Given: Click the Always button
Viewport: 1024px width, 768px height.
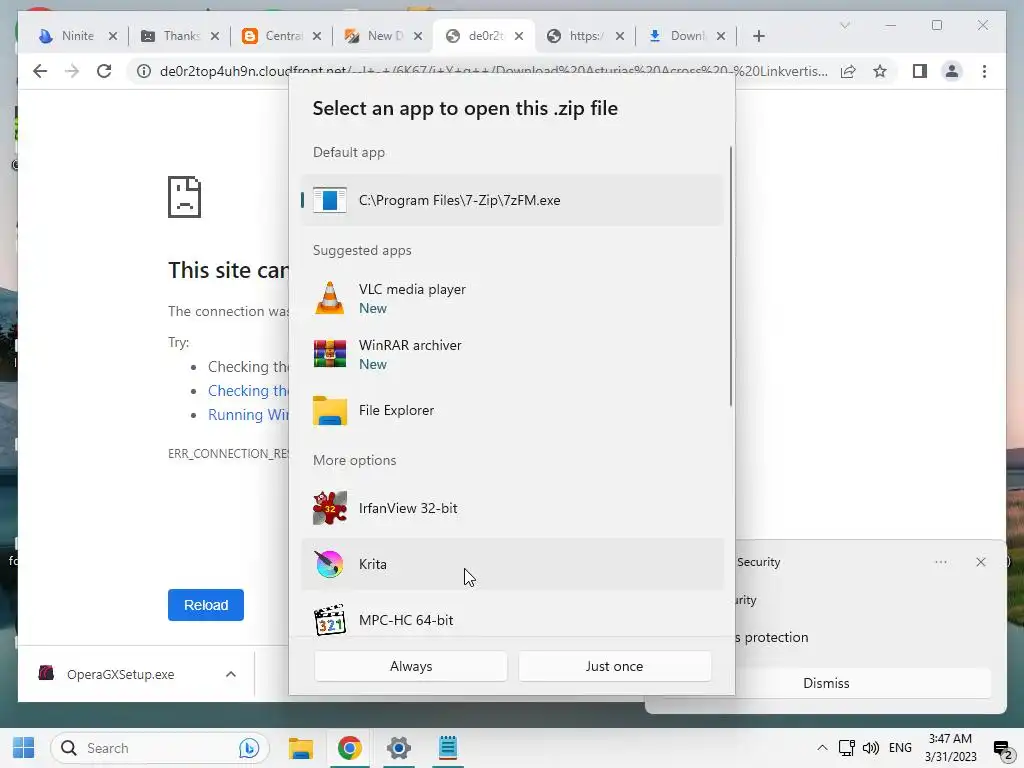Looking at the screenshot, I should tap(411, 666).
